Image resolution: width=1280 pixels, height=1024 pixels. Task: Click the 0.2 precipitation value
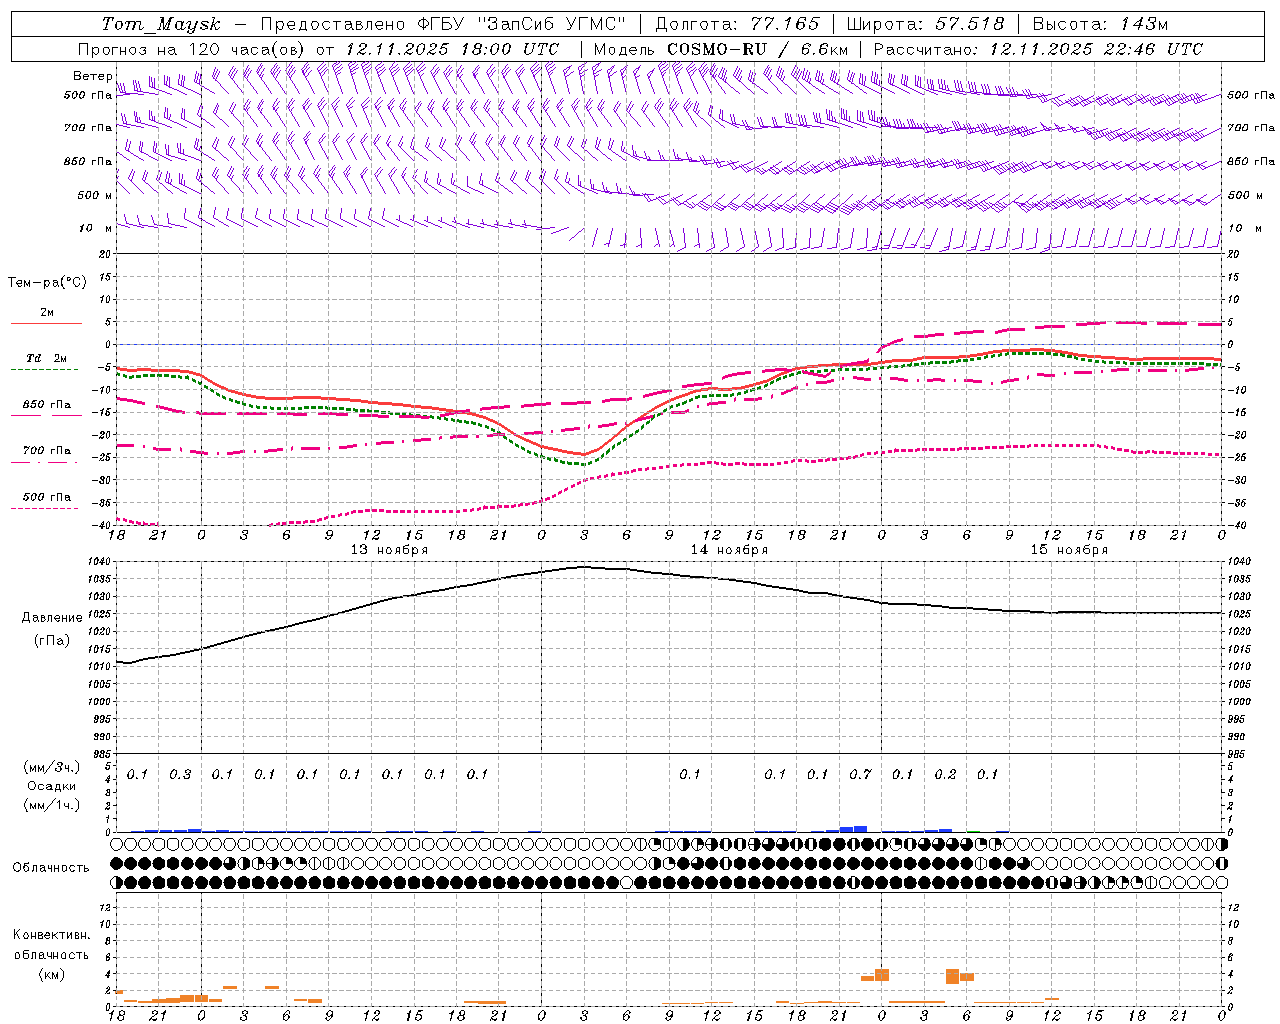pyautogui.click(x=945, y=774)
